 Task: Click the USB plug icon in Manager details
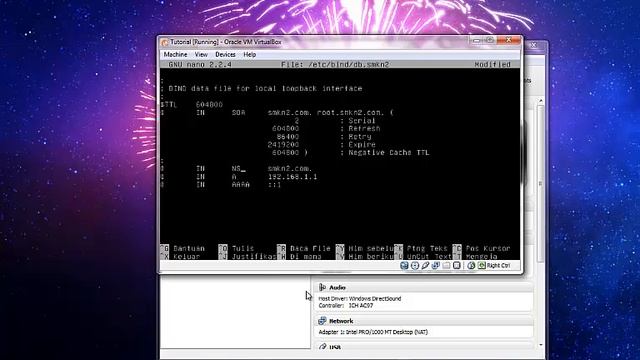[322, 347]
